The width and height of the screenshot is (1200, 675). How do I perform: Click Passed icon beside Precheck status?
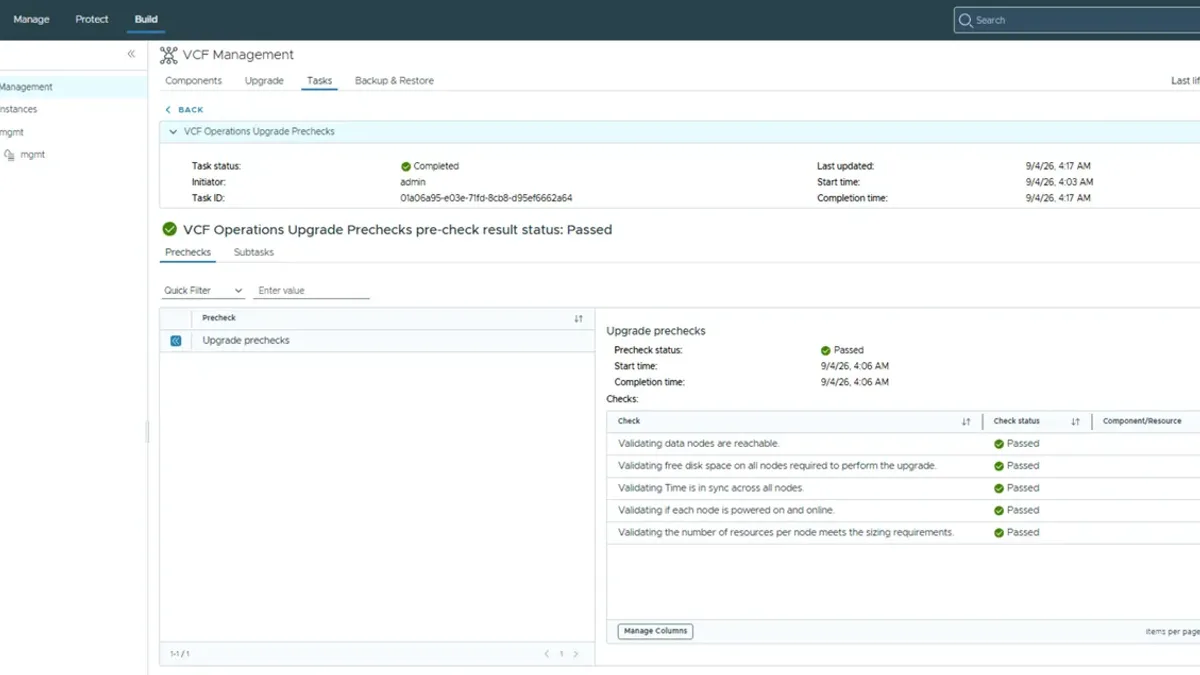click(826, 351)
